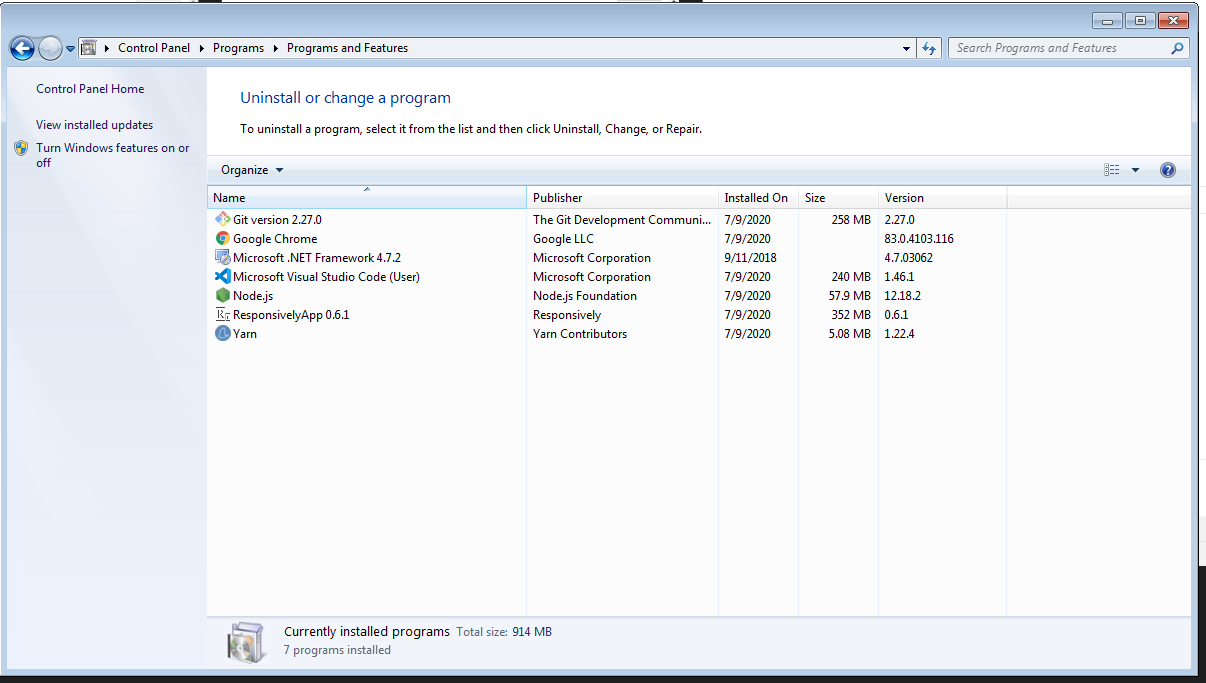The height and width of the screenshot is (683, 1206).
Task: Expand the arrow before Control Panel breadcrumb
Action: coord(107,48)
